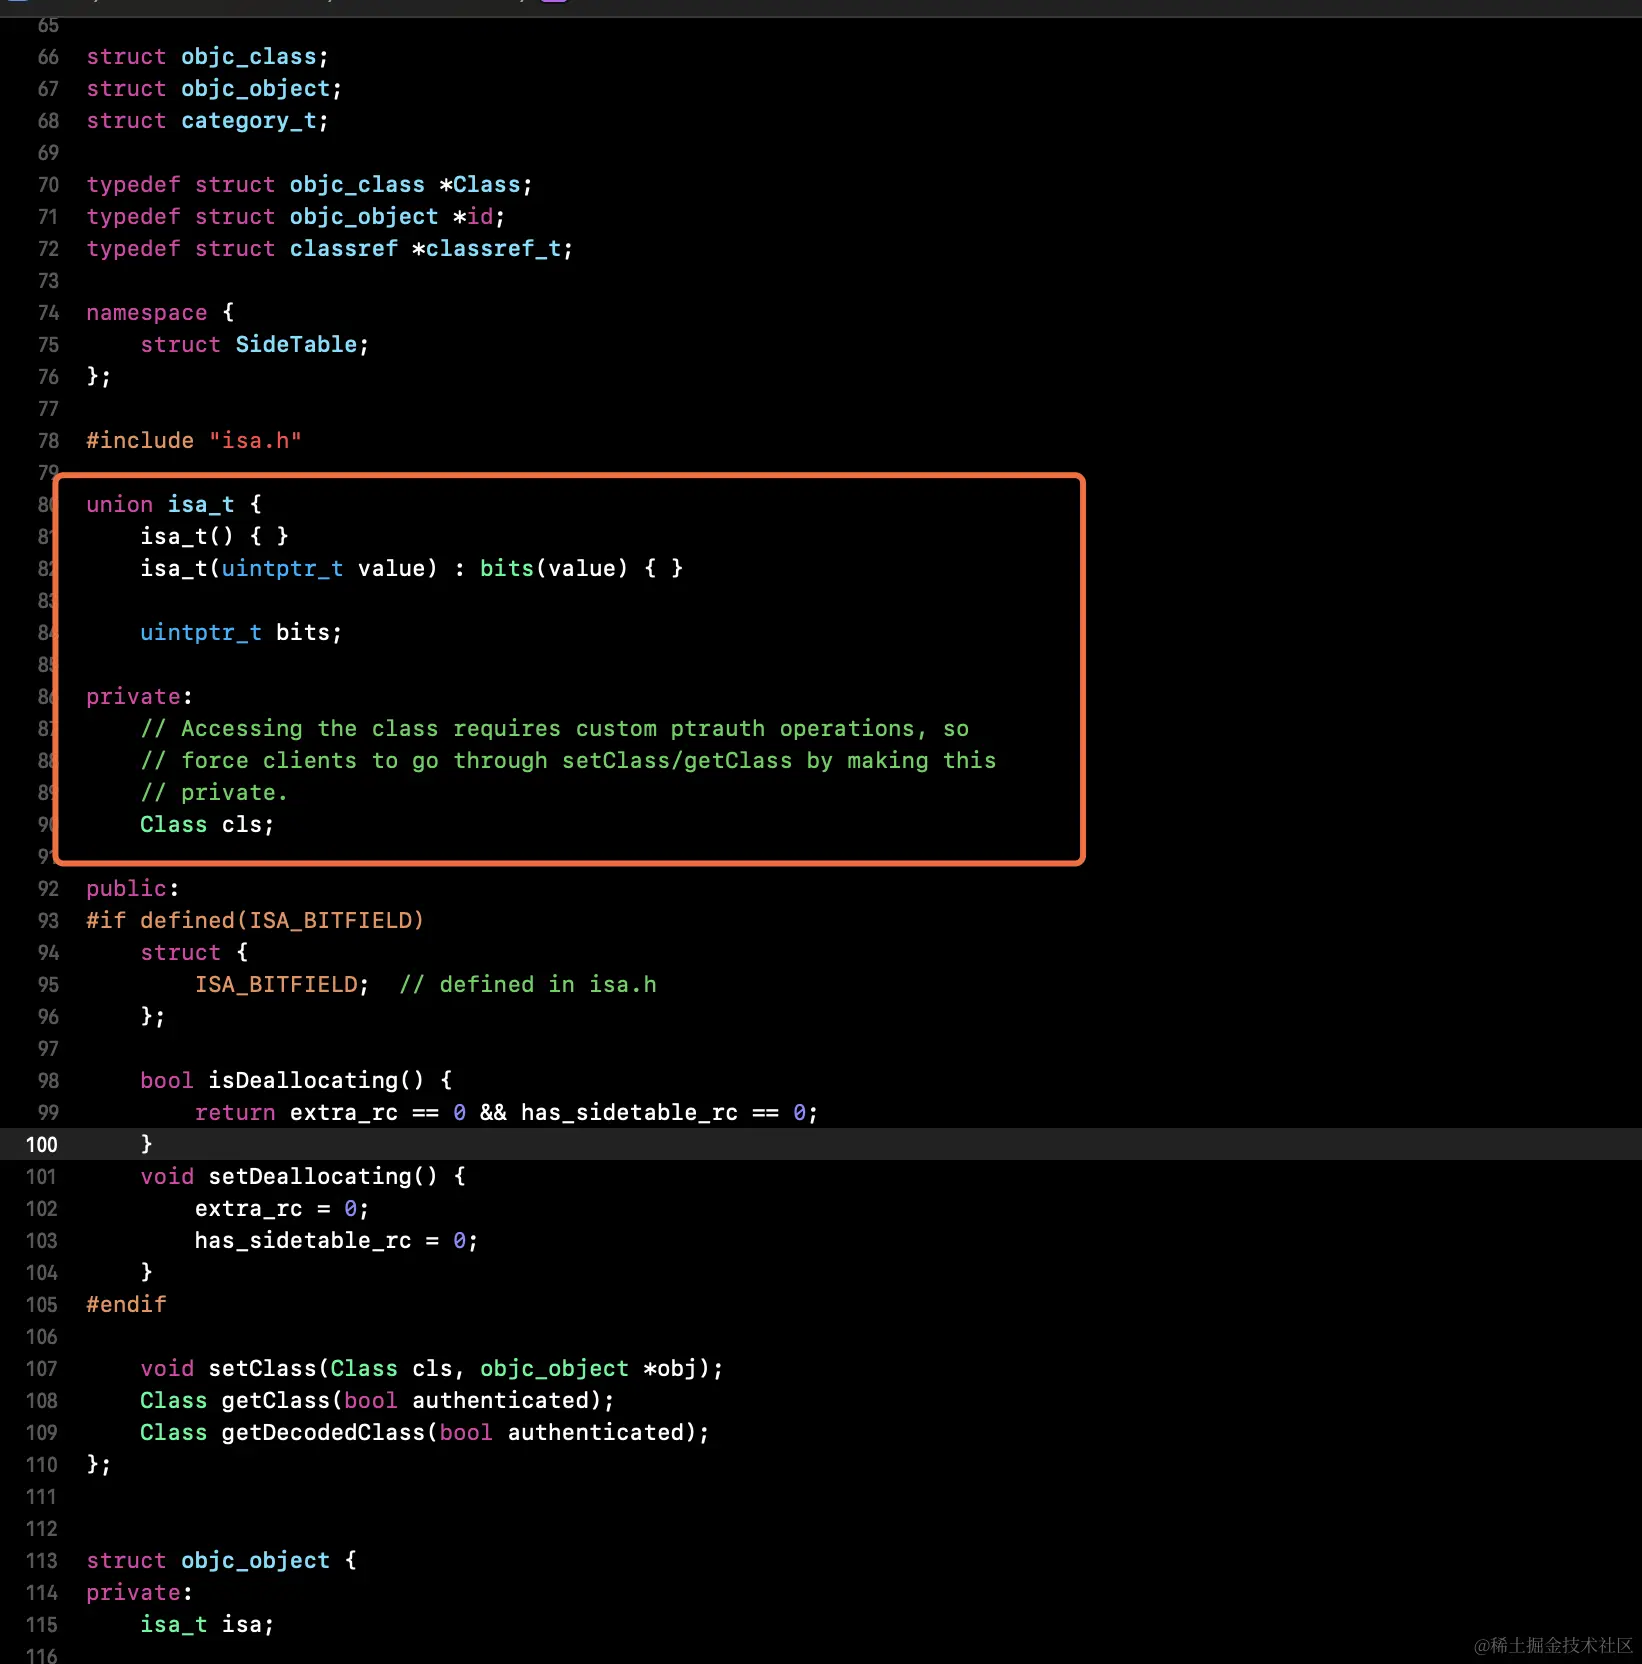Viewport: 1642px width, 1664px height.
Task: Click 'has_sidetable_rc = 0;' assignment
Action: (x=336, y=1241)
